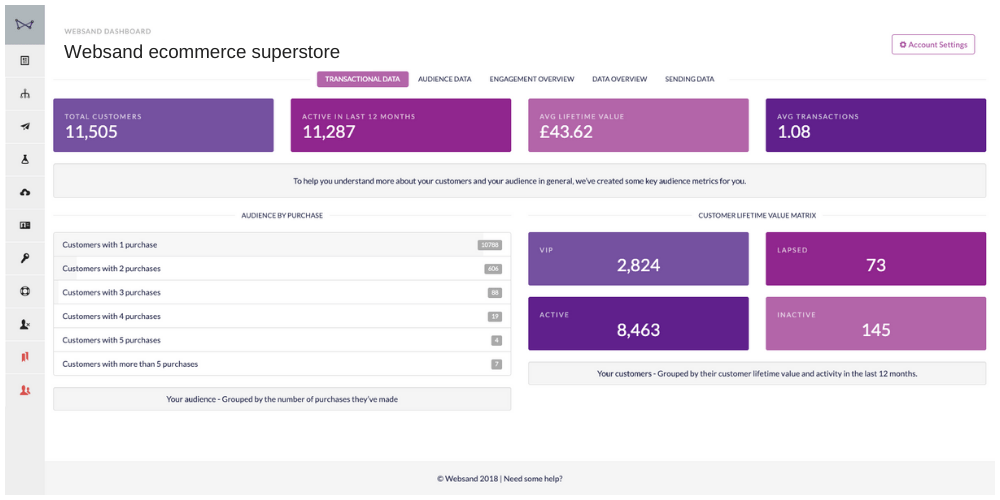The width and height of the screenshot is (1000, 500).
Task: Open the ID card icon in the sidebar
Action: [x=25, y=225]
